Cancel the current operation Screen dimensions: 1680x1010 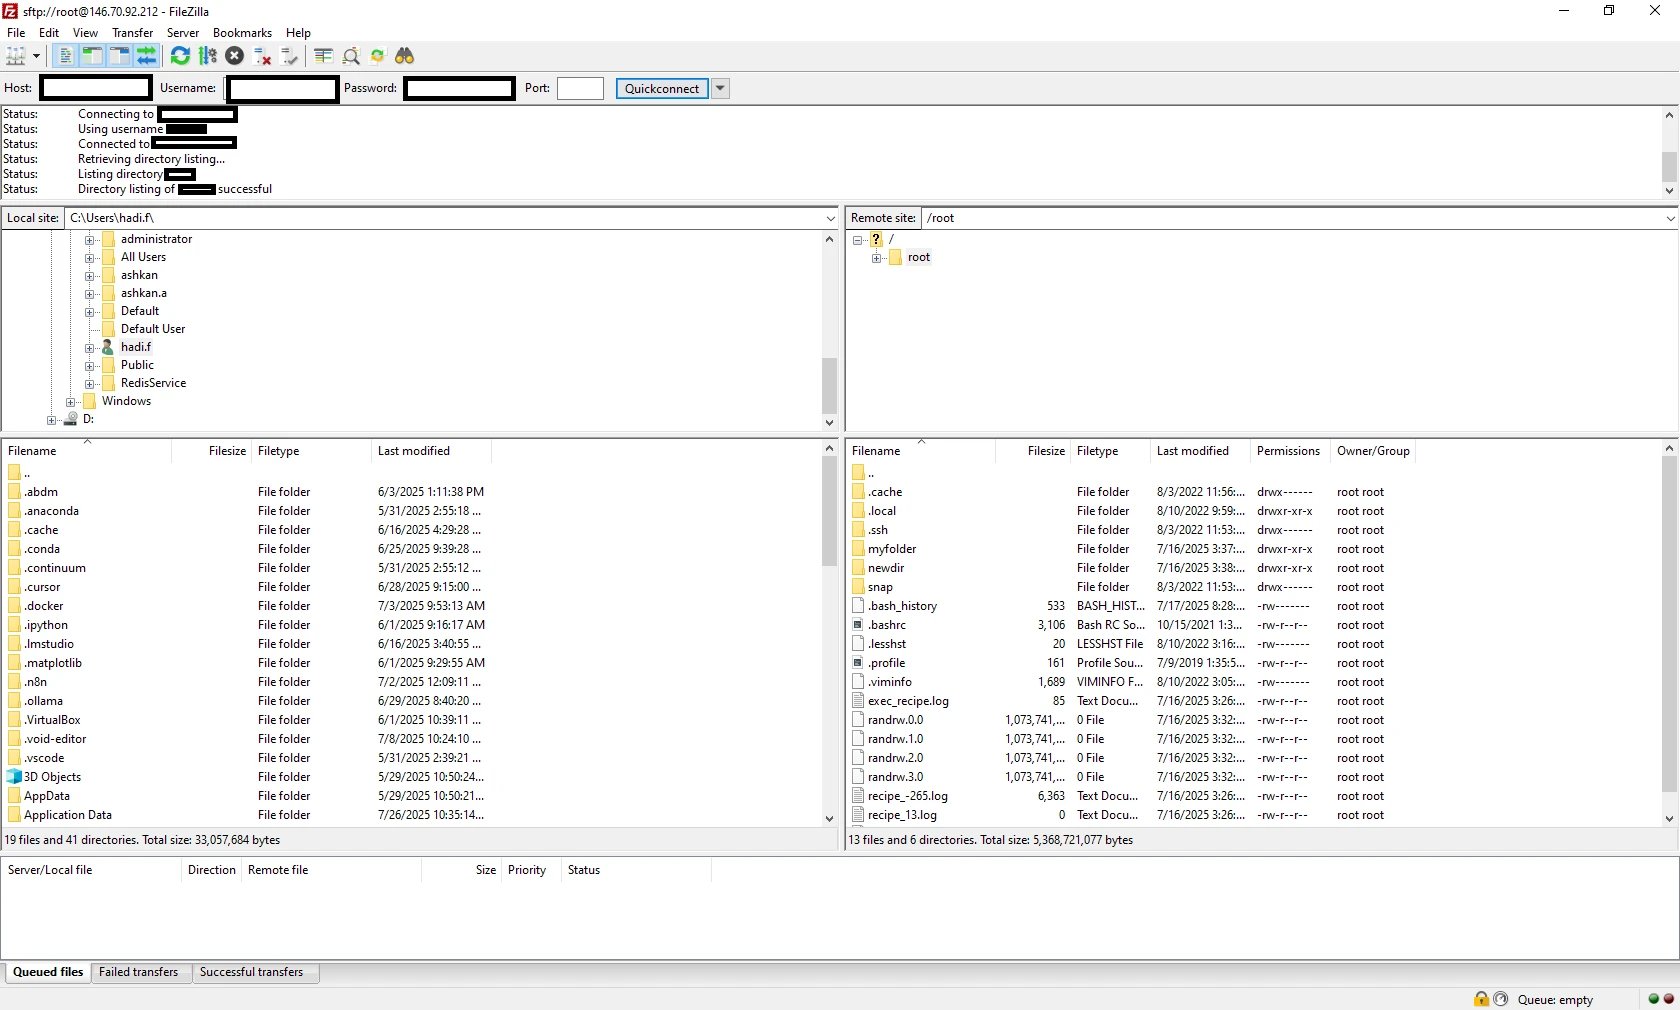point(234,56)
